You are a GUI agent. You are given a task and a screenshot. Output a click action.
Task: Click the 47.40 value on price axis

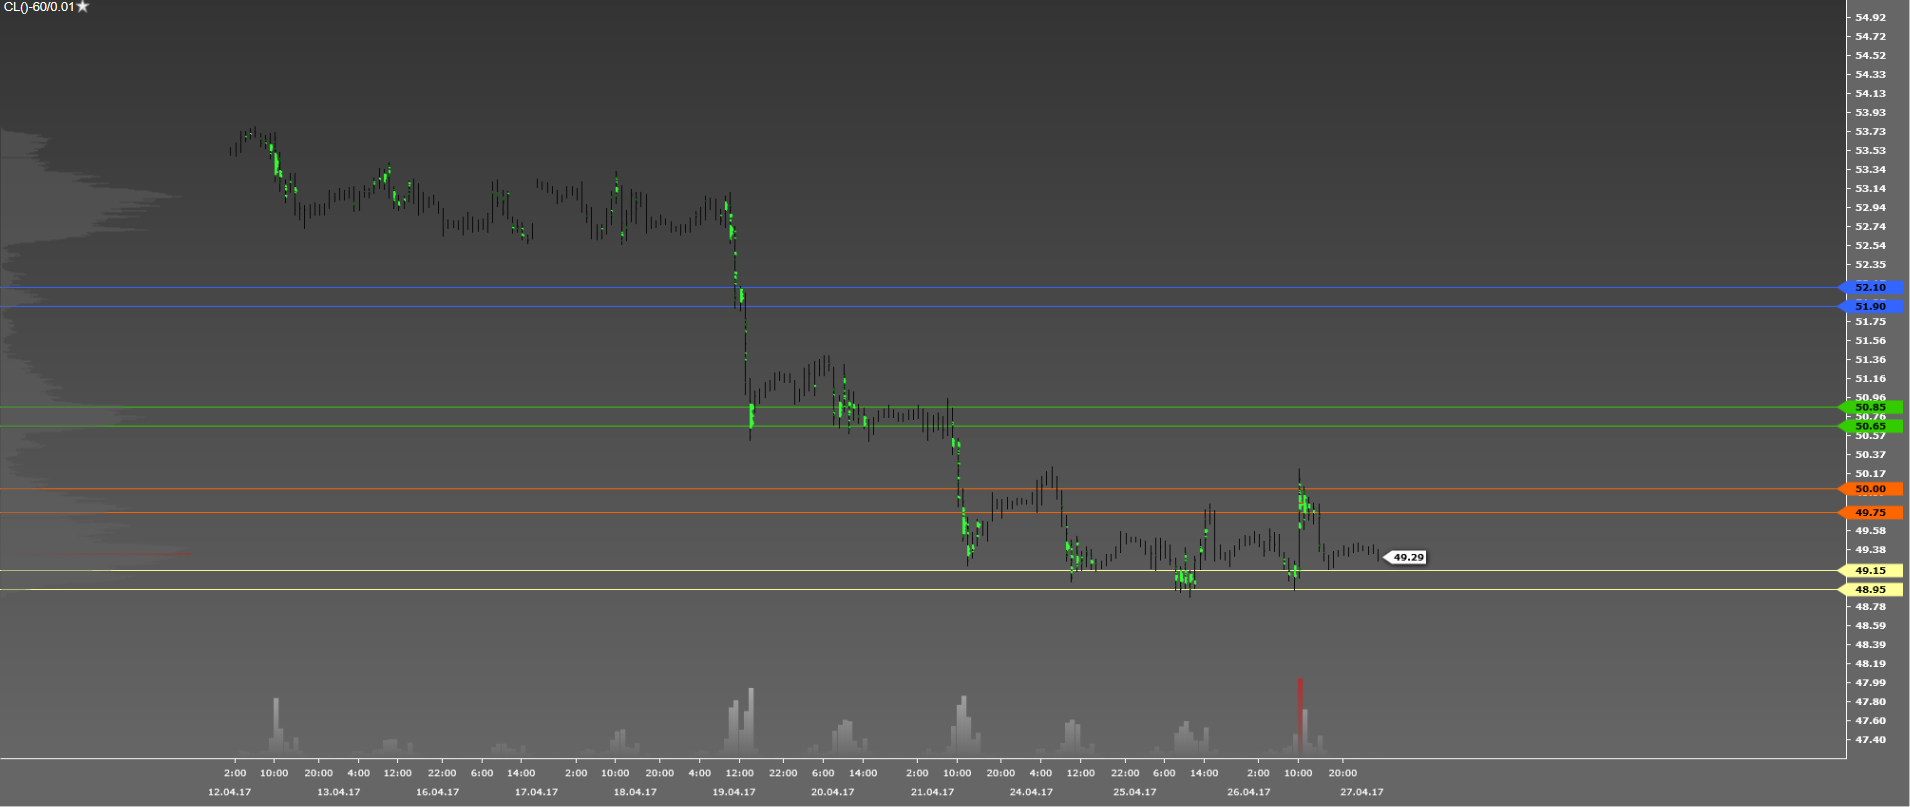point(1870,740)
